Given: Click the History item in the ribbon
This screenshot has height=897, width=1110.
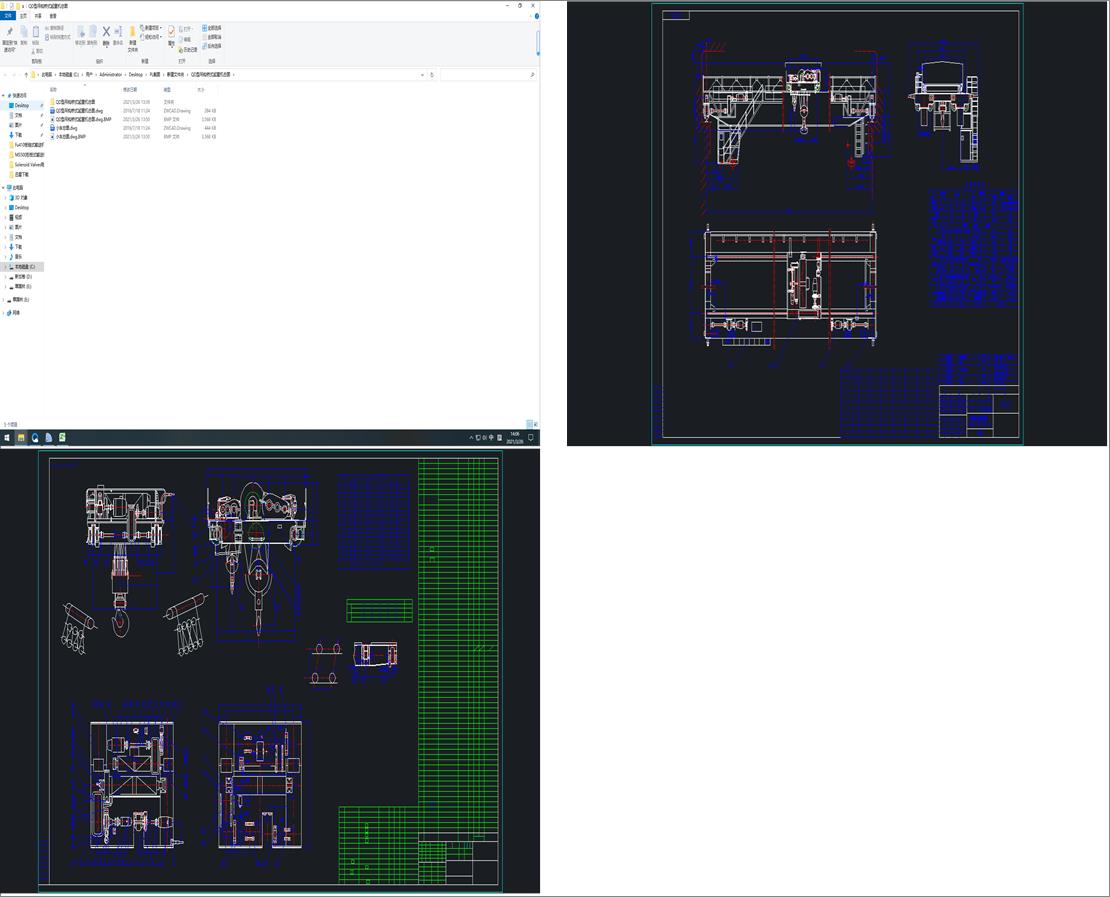Looking at the screenshot, I should pyautogui.click(x=188, y=50).
